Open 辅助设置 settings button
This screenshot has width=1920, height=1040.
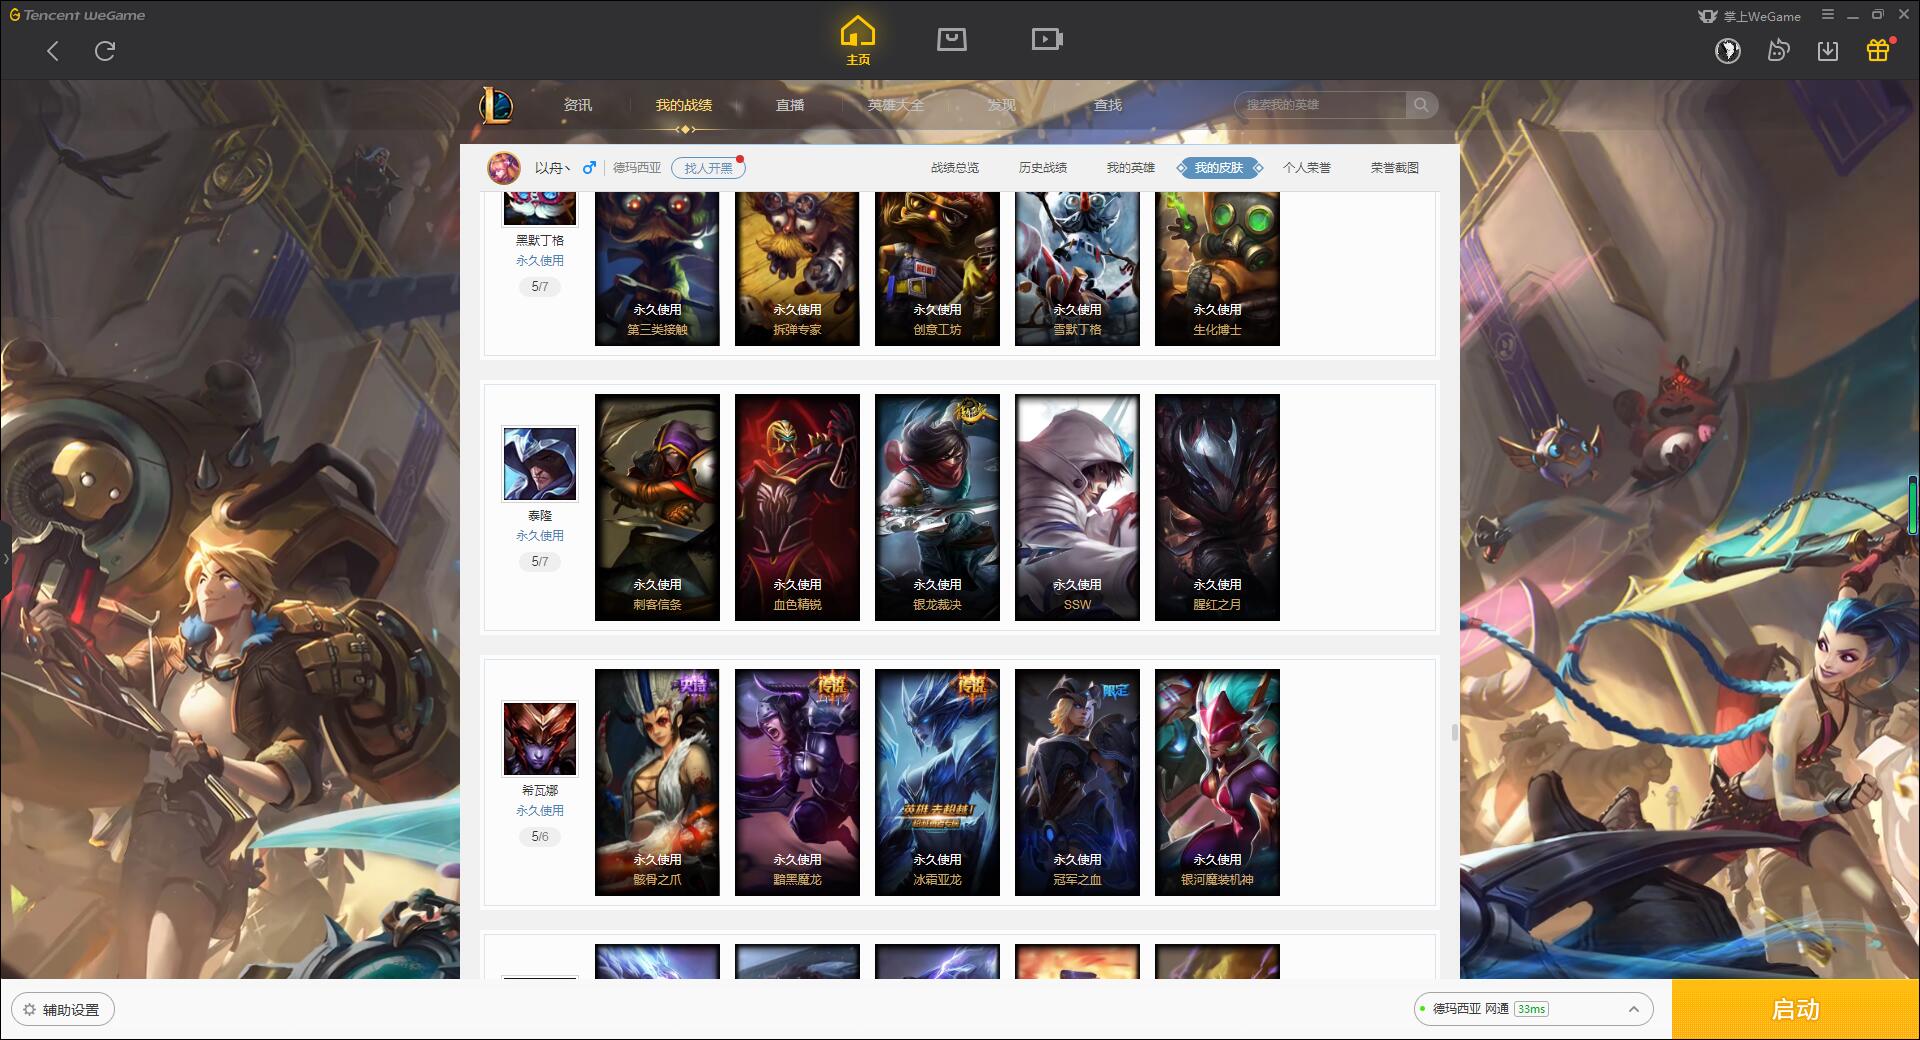coord(63,1010)
